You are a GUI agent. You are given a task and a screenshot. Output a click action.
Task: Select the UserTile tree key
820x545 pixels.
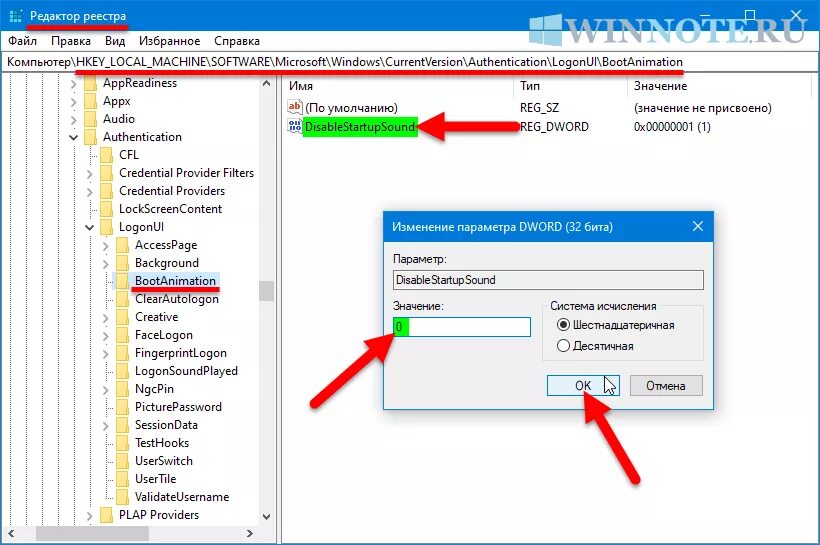pos(155,479)
